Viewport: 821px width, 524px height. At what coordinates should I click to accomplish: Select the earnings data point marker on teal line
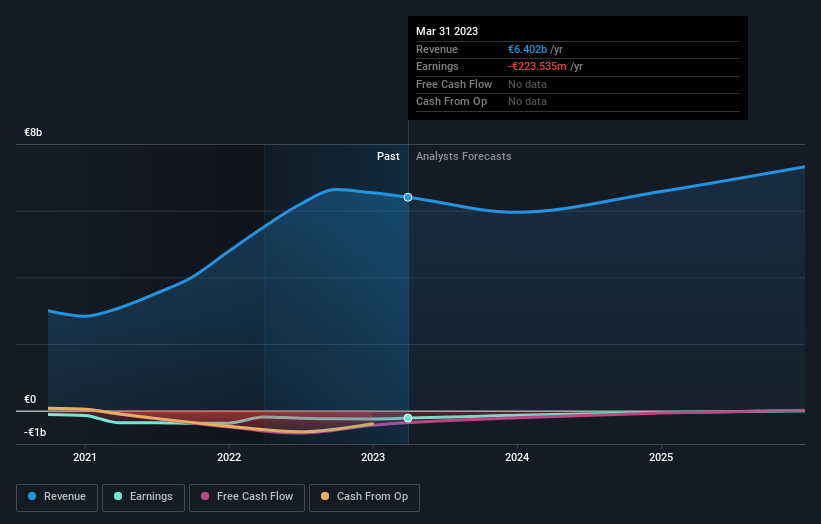(x=408, y=418)
